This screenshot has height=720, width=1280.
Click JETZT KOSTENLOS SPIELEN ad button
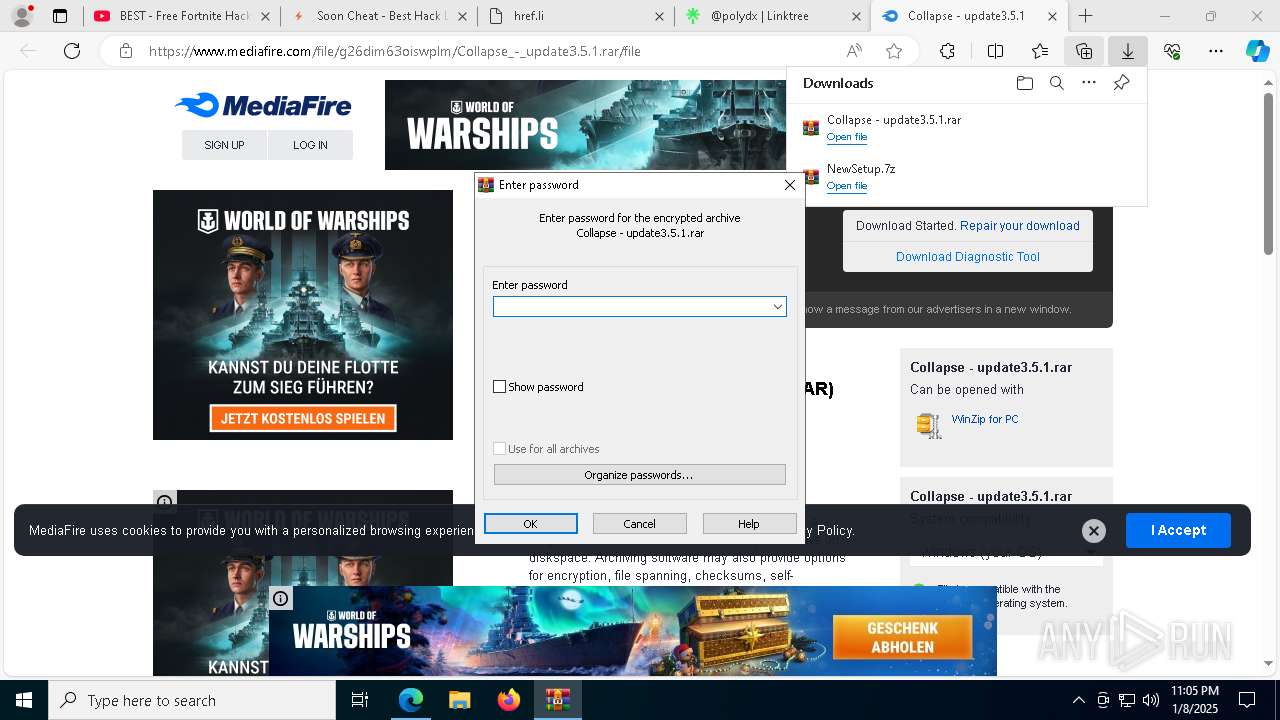(x=303, y=418)
